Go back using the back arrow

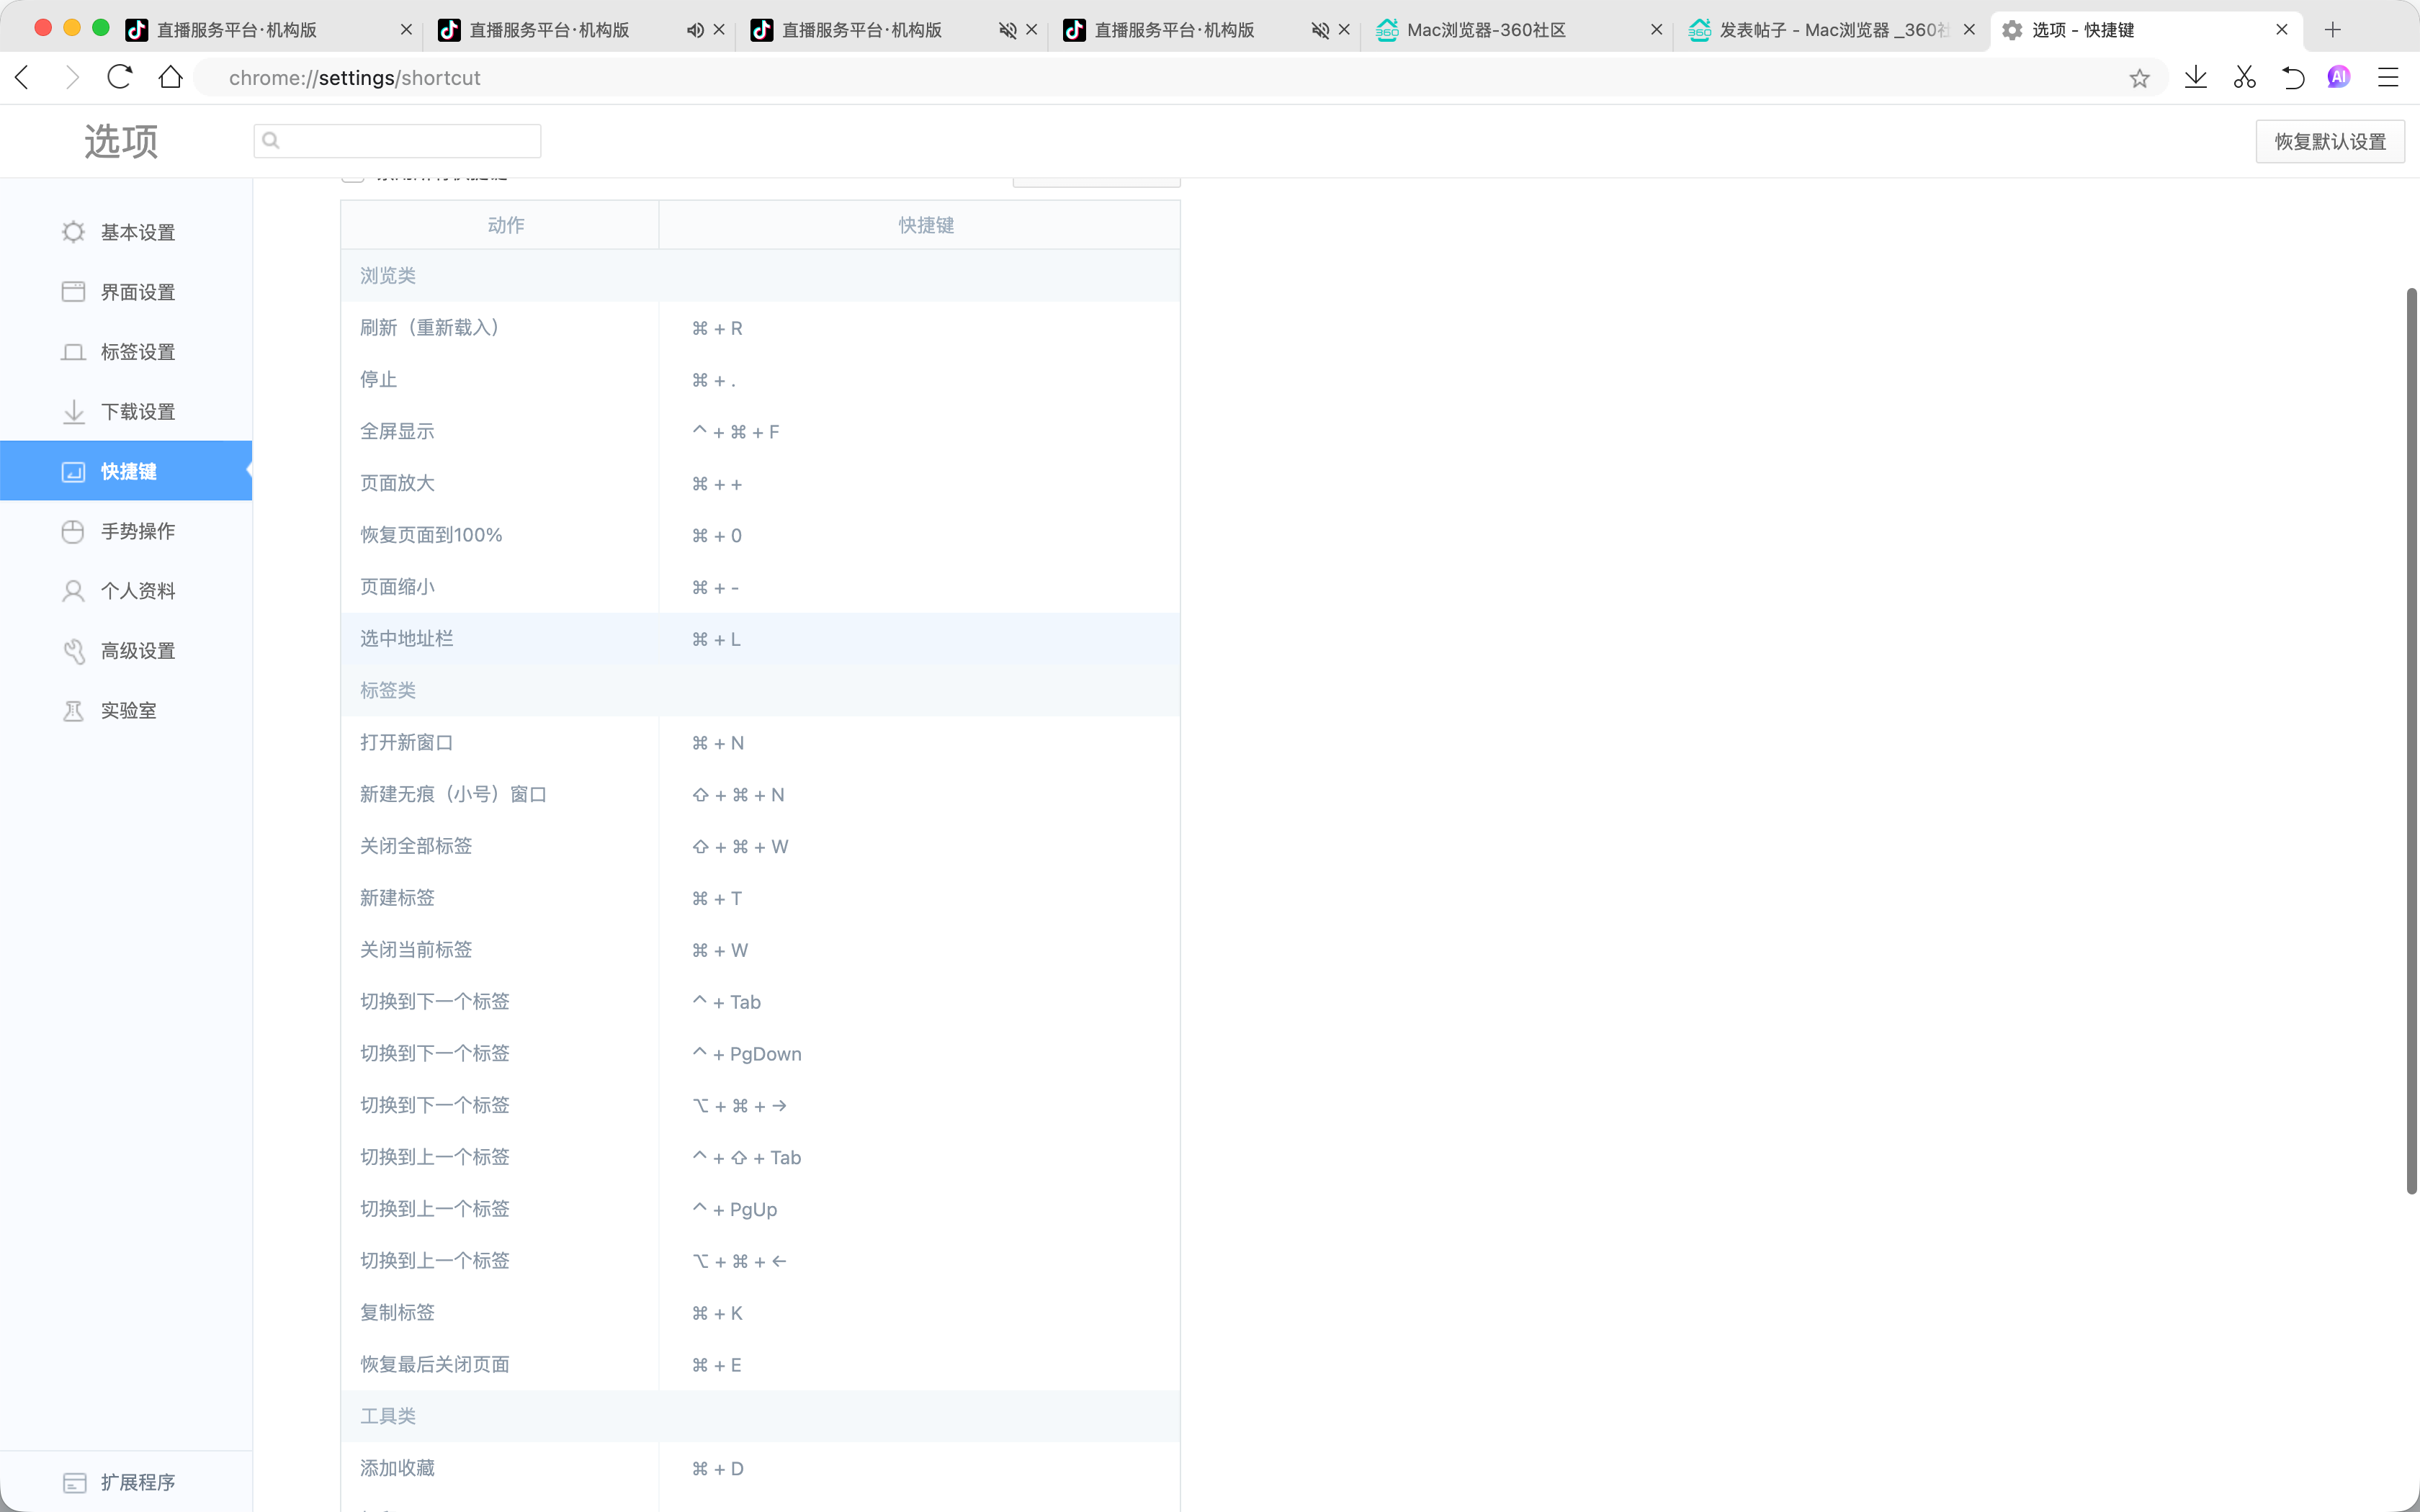tap(23, 77)
